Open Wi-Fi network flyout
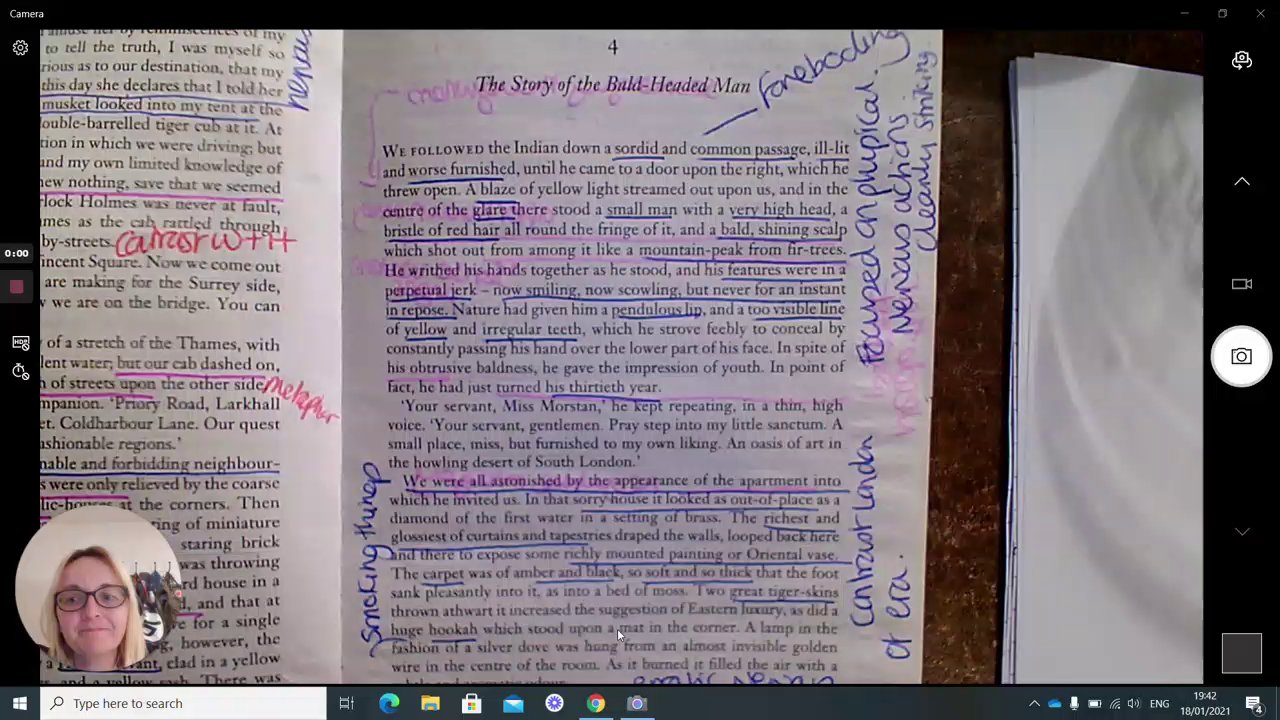 tap(1115, 704)
